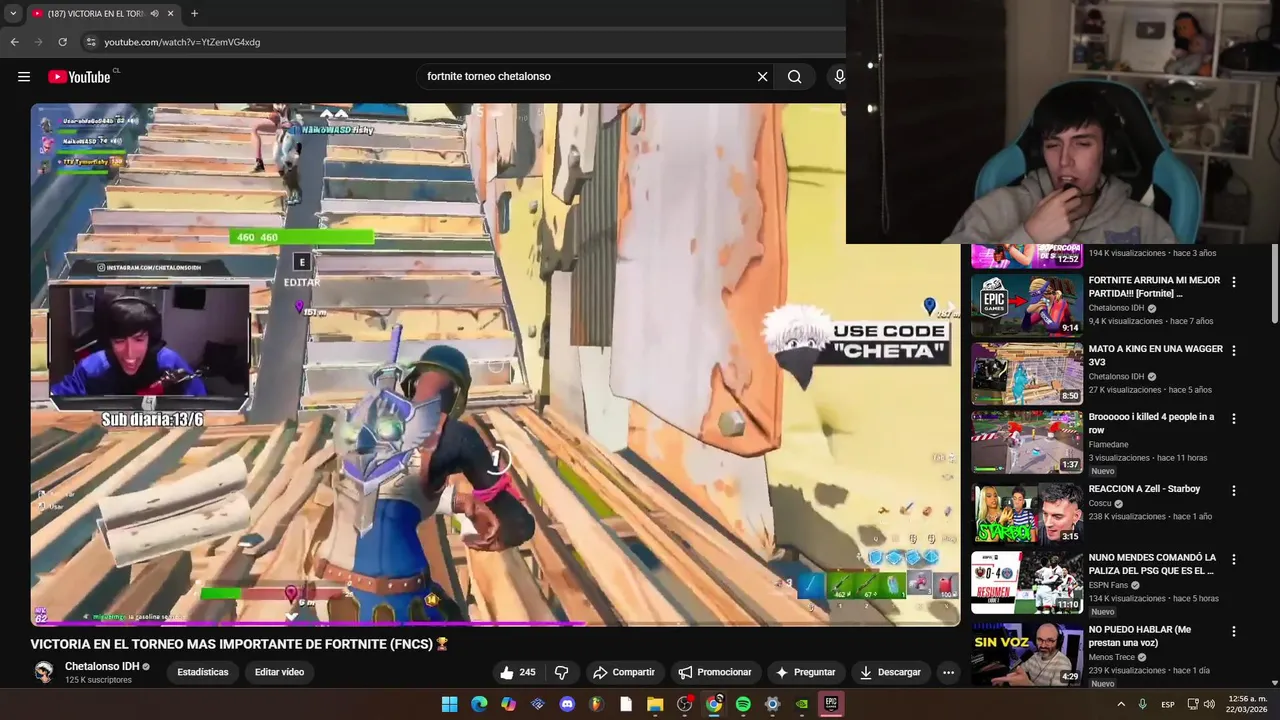This screenshot has width=1280, height=720.
Task: Click title 'REACCION A Zell - Starboy'
Action: [x=1144, y=489]
